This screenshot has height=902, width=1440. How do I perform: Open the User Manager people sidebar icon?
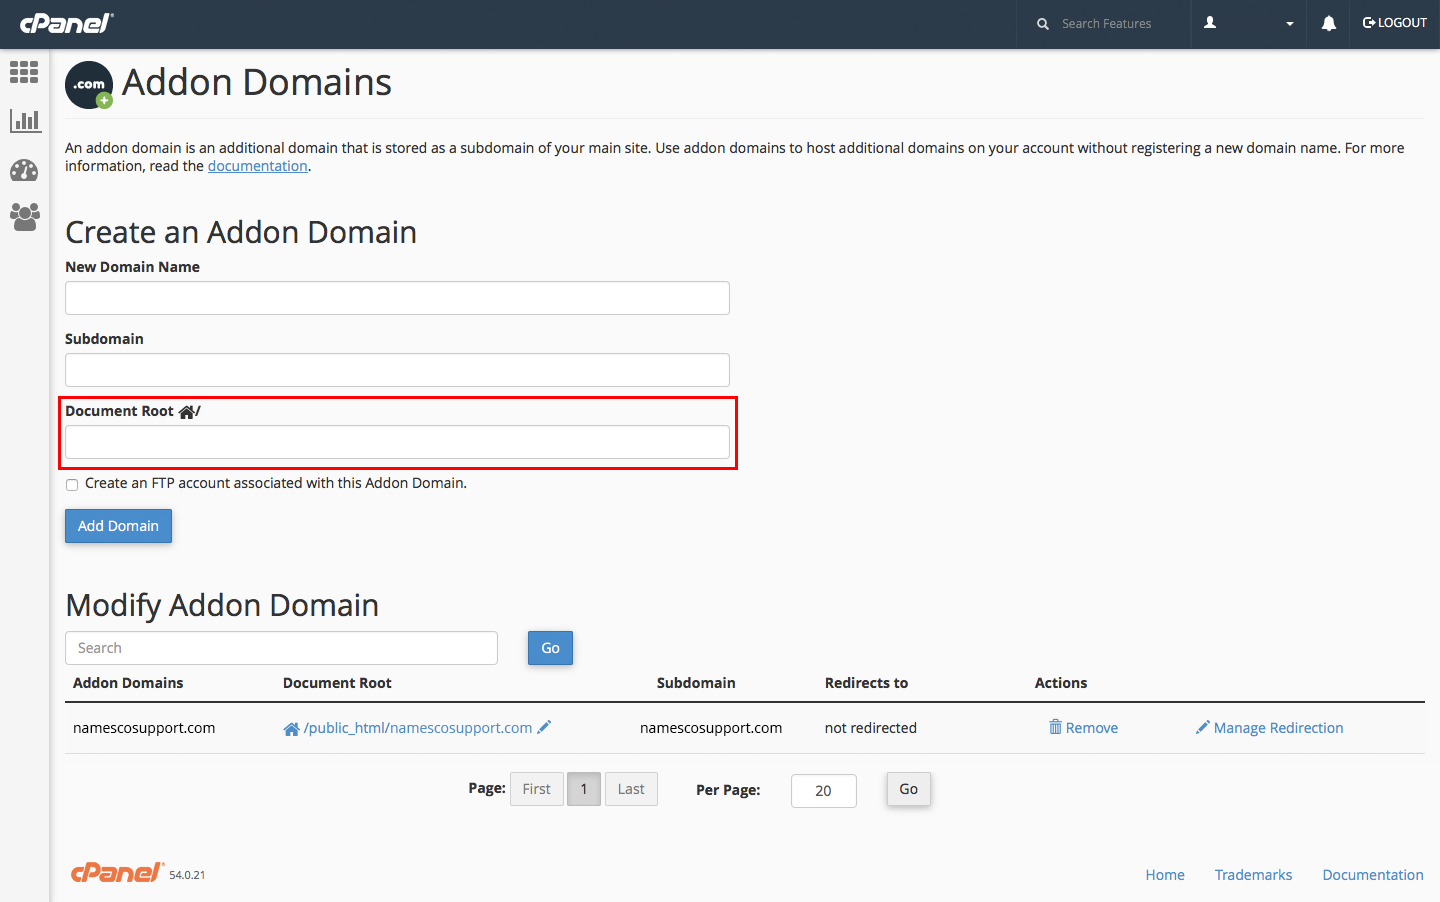(24, 216)
